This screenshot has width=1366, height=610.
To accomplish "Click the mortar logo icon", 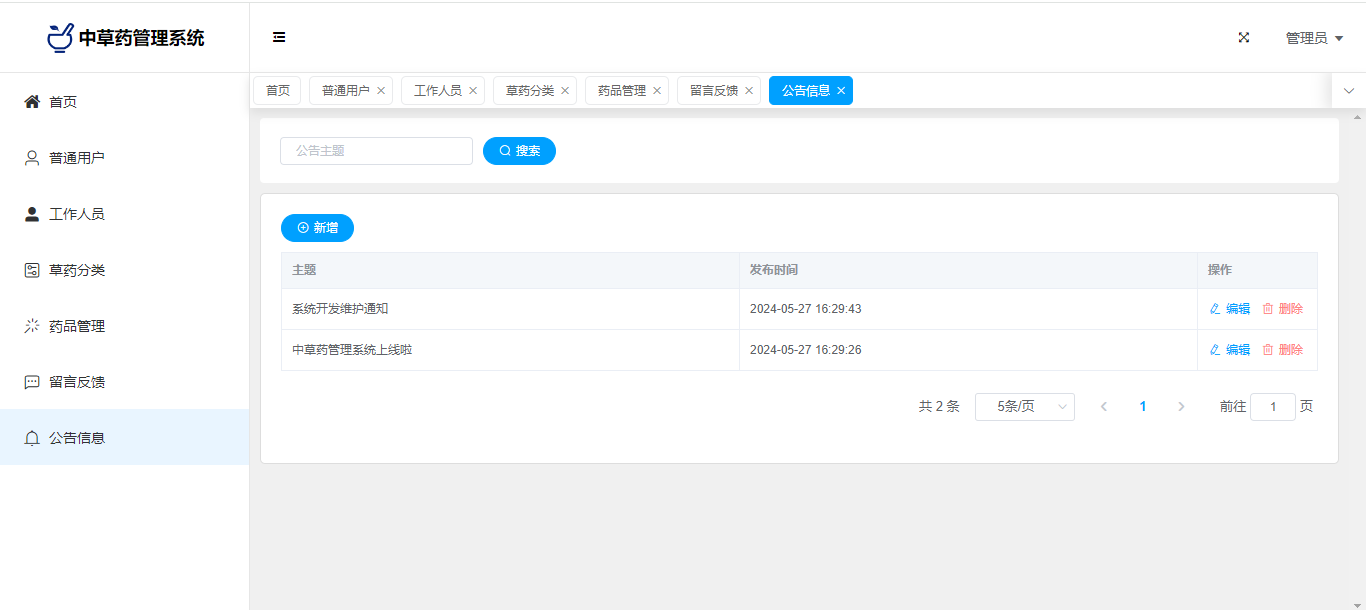I will pyautogui.click(x=60, y=38).
